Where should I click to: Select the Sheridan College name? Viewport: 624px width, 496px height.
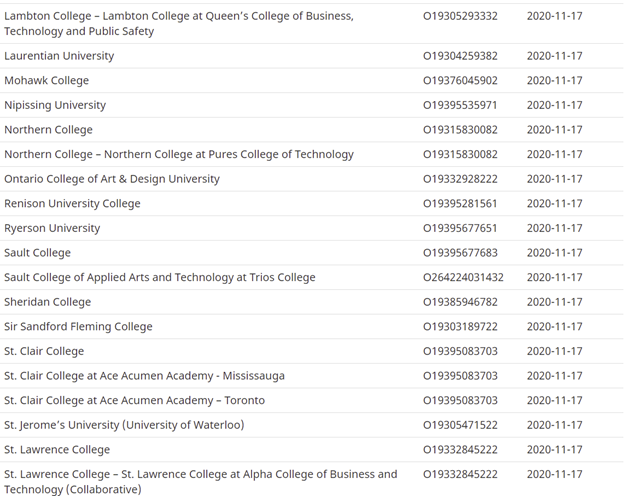click(x=47, y=302)
